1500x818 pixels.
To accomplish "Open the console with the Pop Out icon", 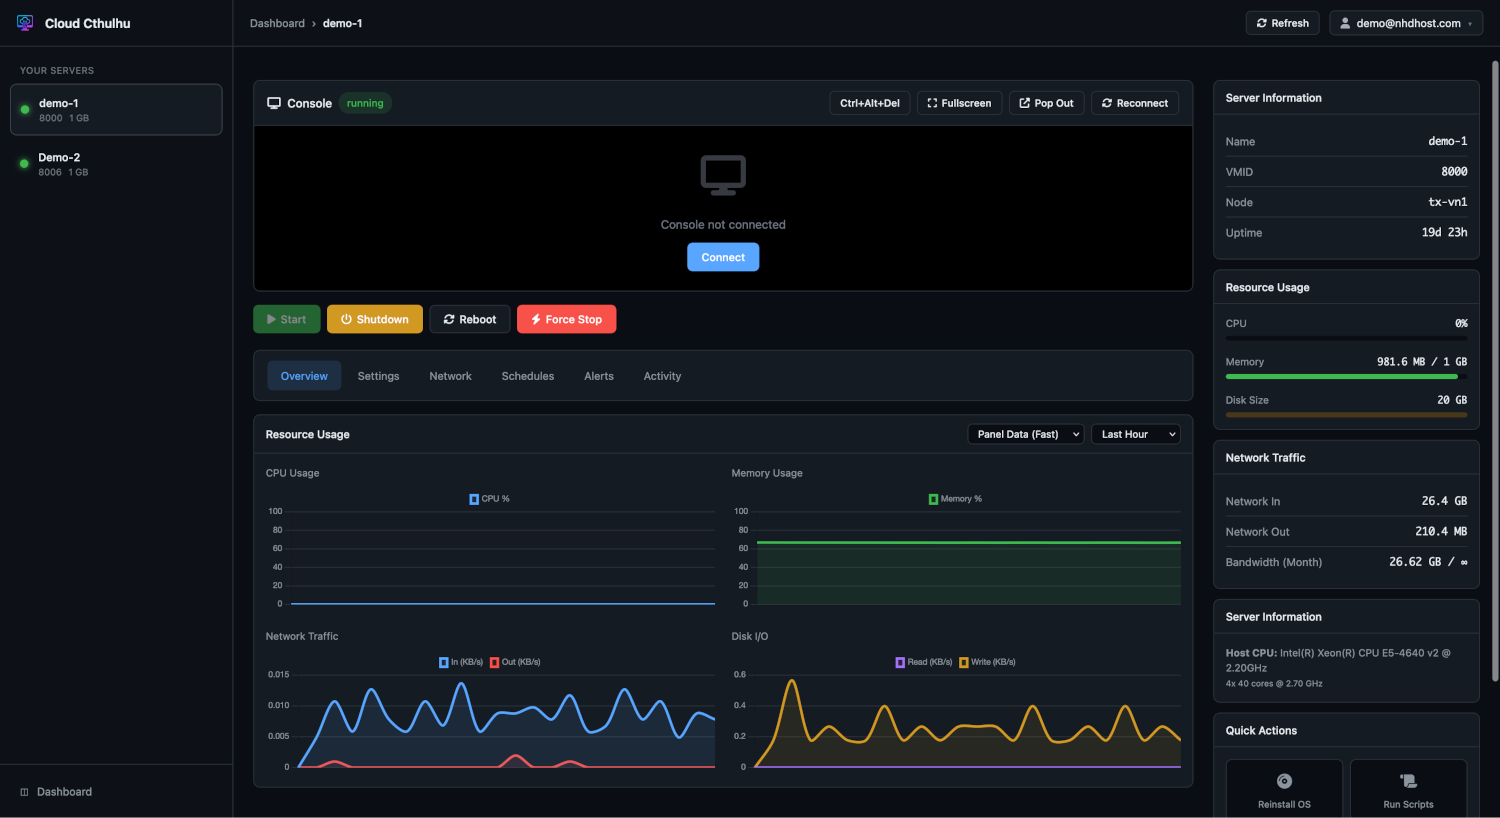I will [x=1023, y=102].
